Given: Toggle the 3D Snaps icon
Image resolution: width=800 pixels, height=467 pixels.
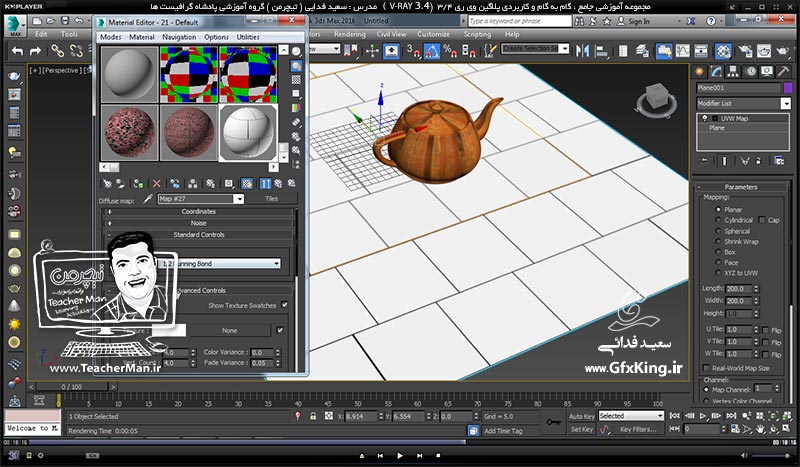Looking at the screenshot, I should pyautogui.click(x=412, y=51).
